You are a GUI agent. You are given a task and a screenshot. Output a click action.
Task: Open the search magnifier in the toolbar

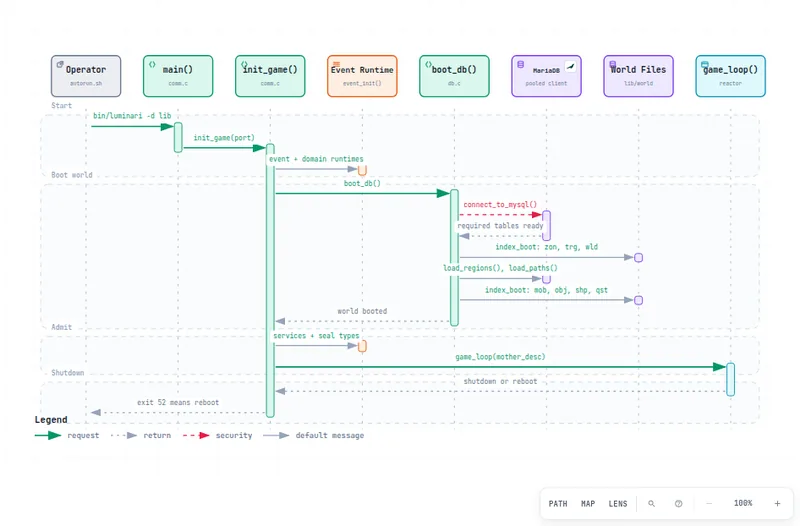pos(652,504)
